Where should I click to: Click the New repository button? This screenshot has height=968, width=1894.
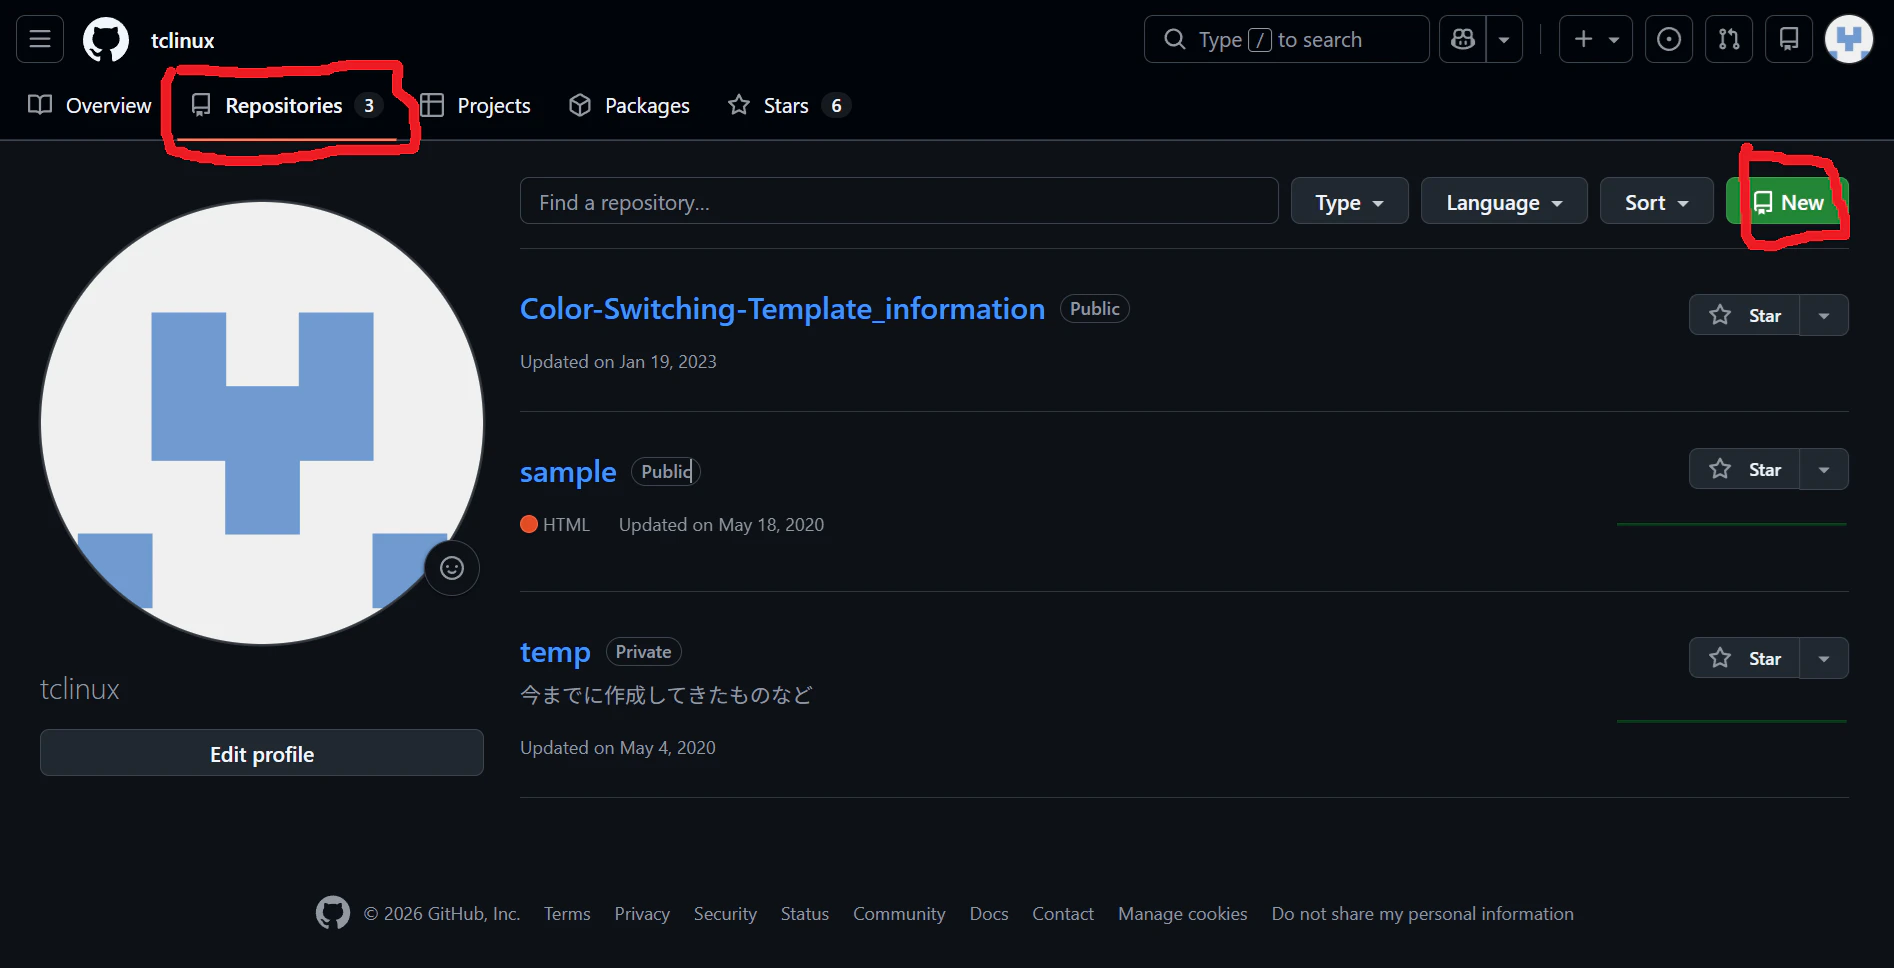[x=1788, y=201]
